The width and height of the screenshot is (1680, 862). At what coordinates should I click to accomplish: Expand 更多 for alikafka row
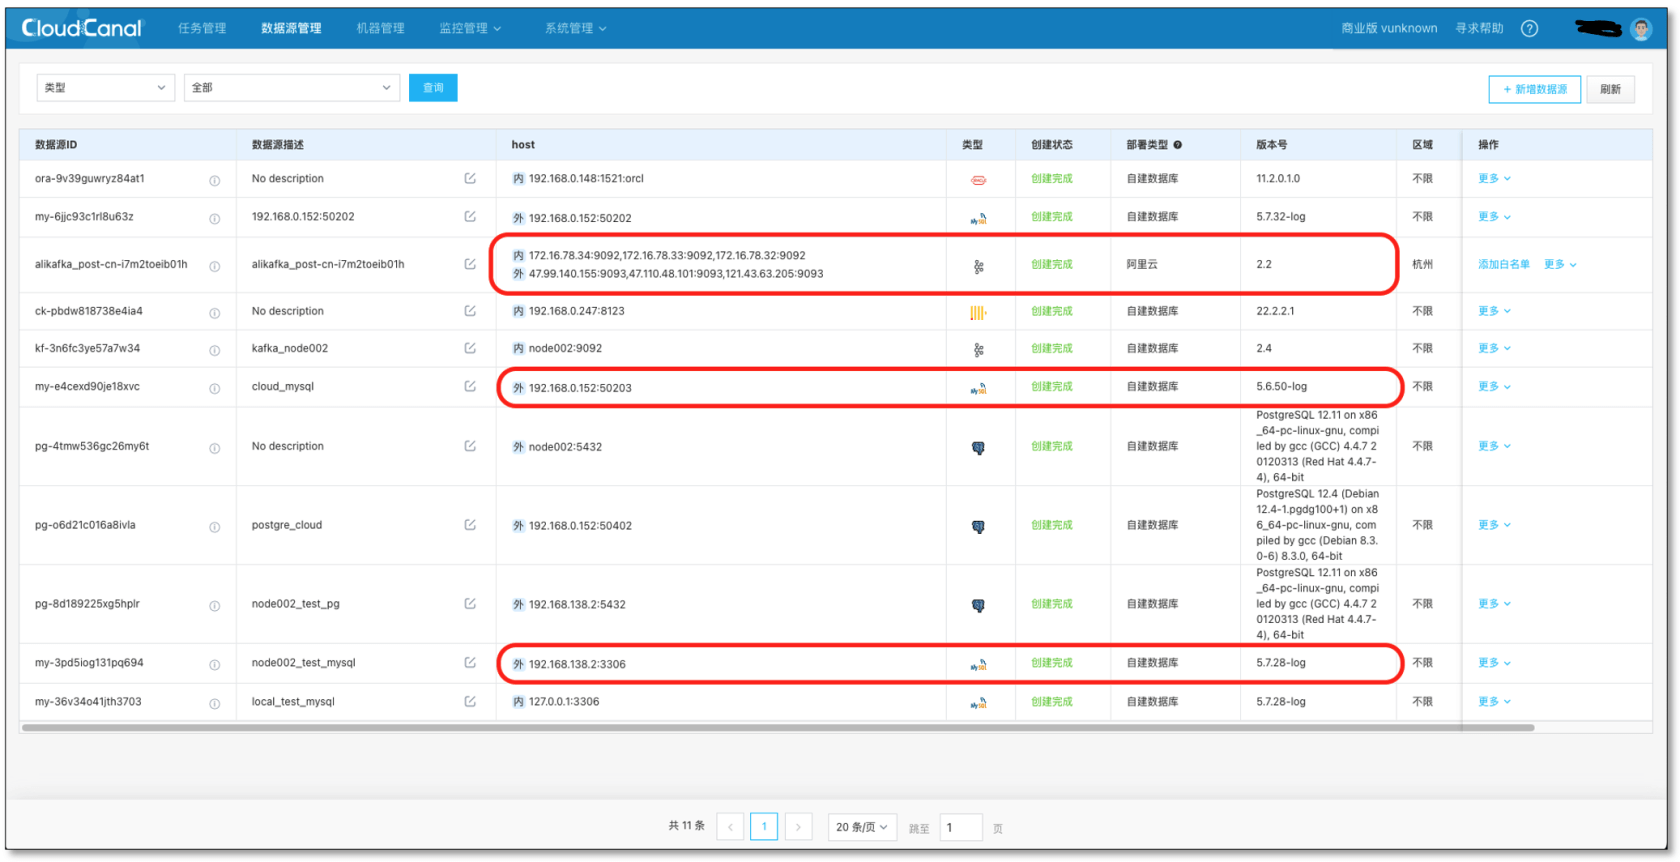[x=1560, y=264]
